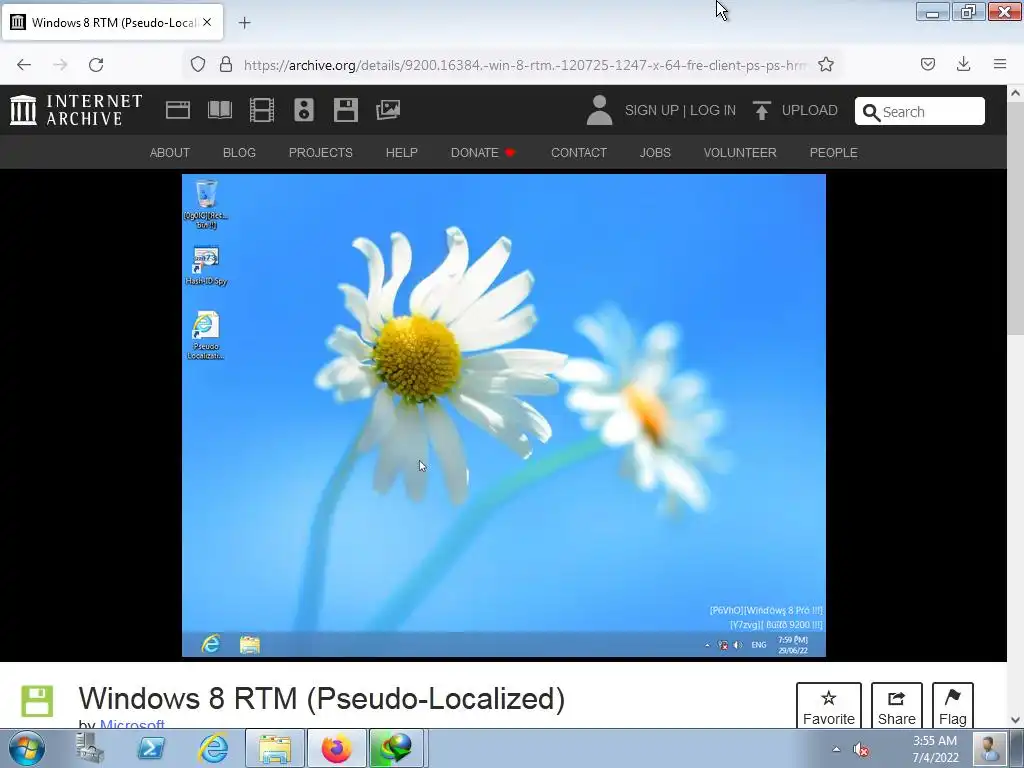Open the Texts book icon
The image size is (1024, 768).
[219, 110]
